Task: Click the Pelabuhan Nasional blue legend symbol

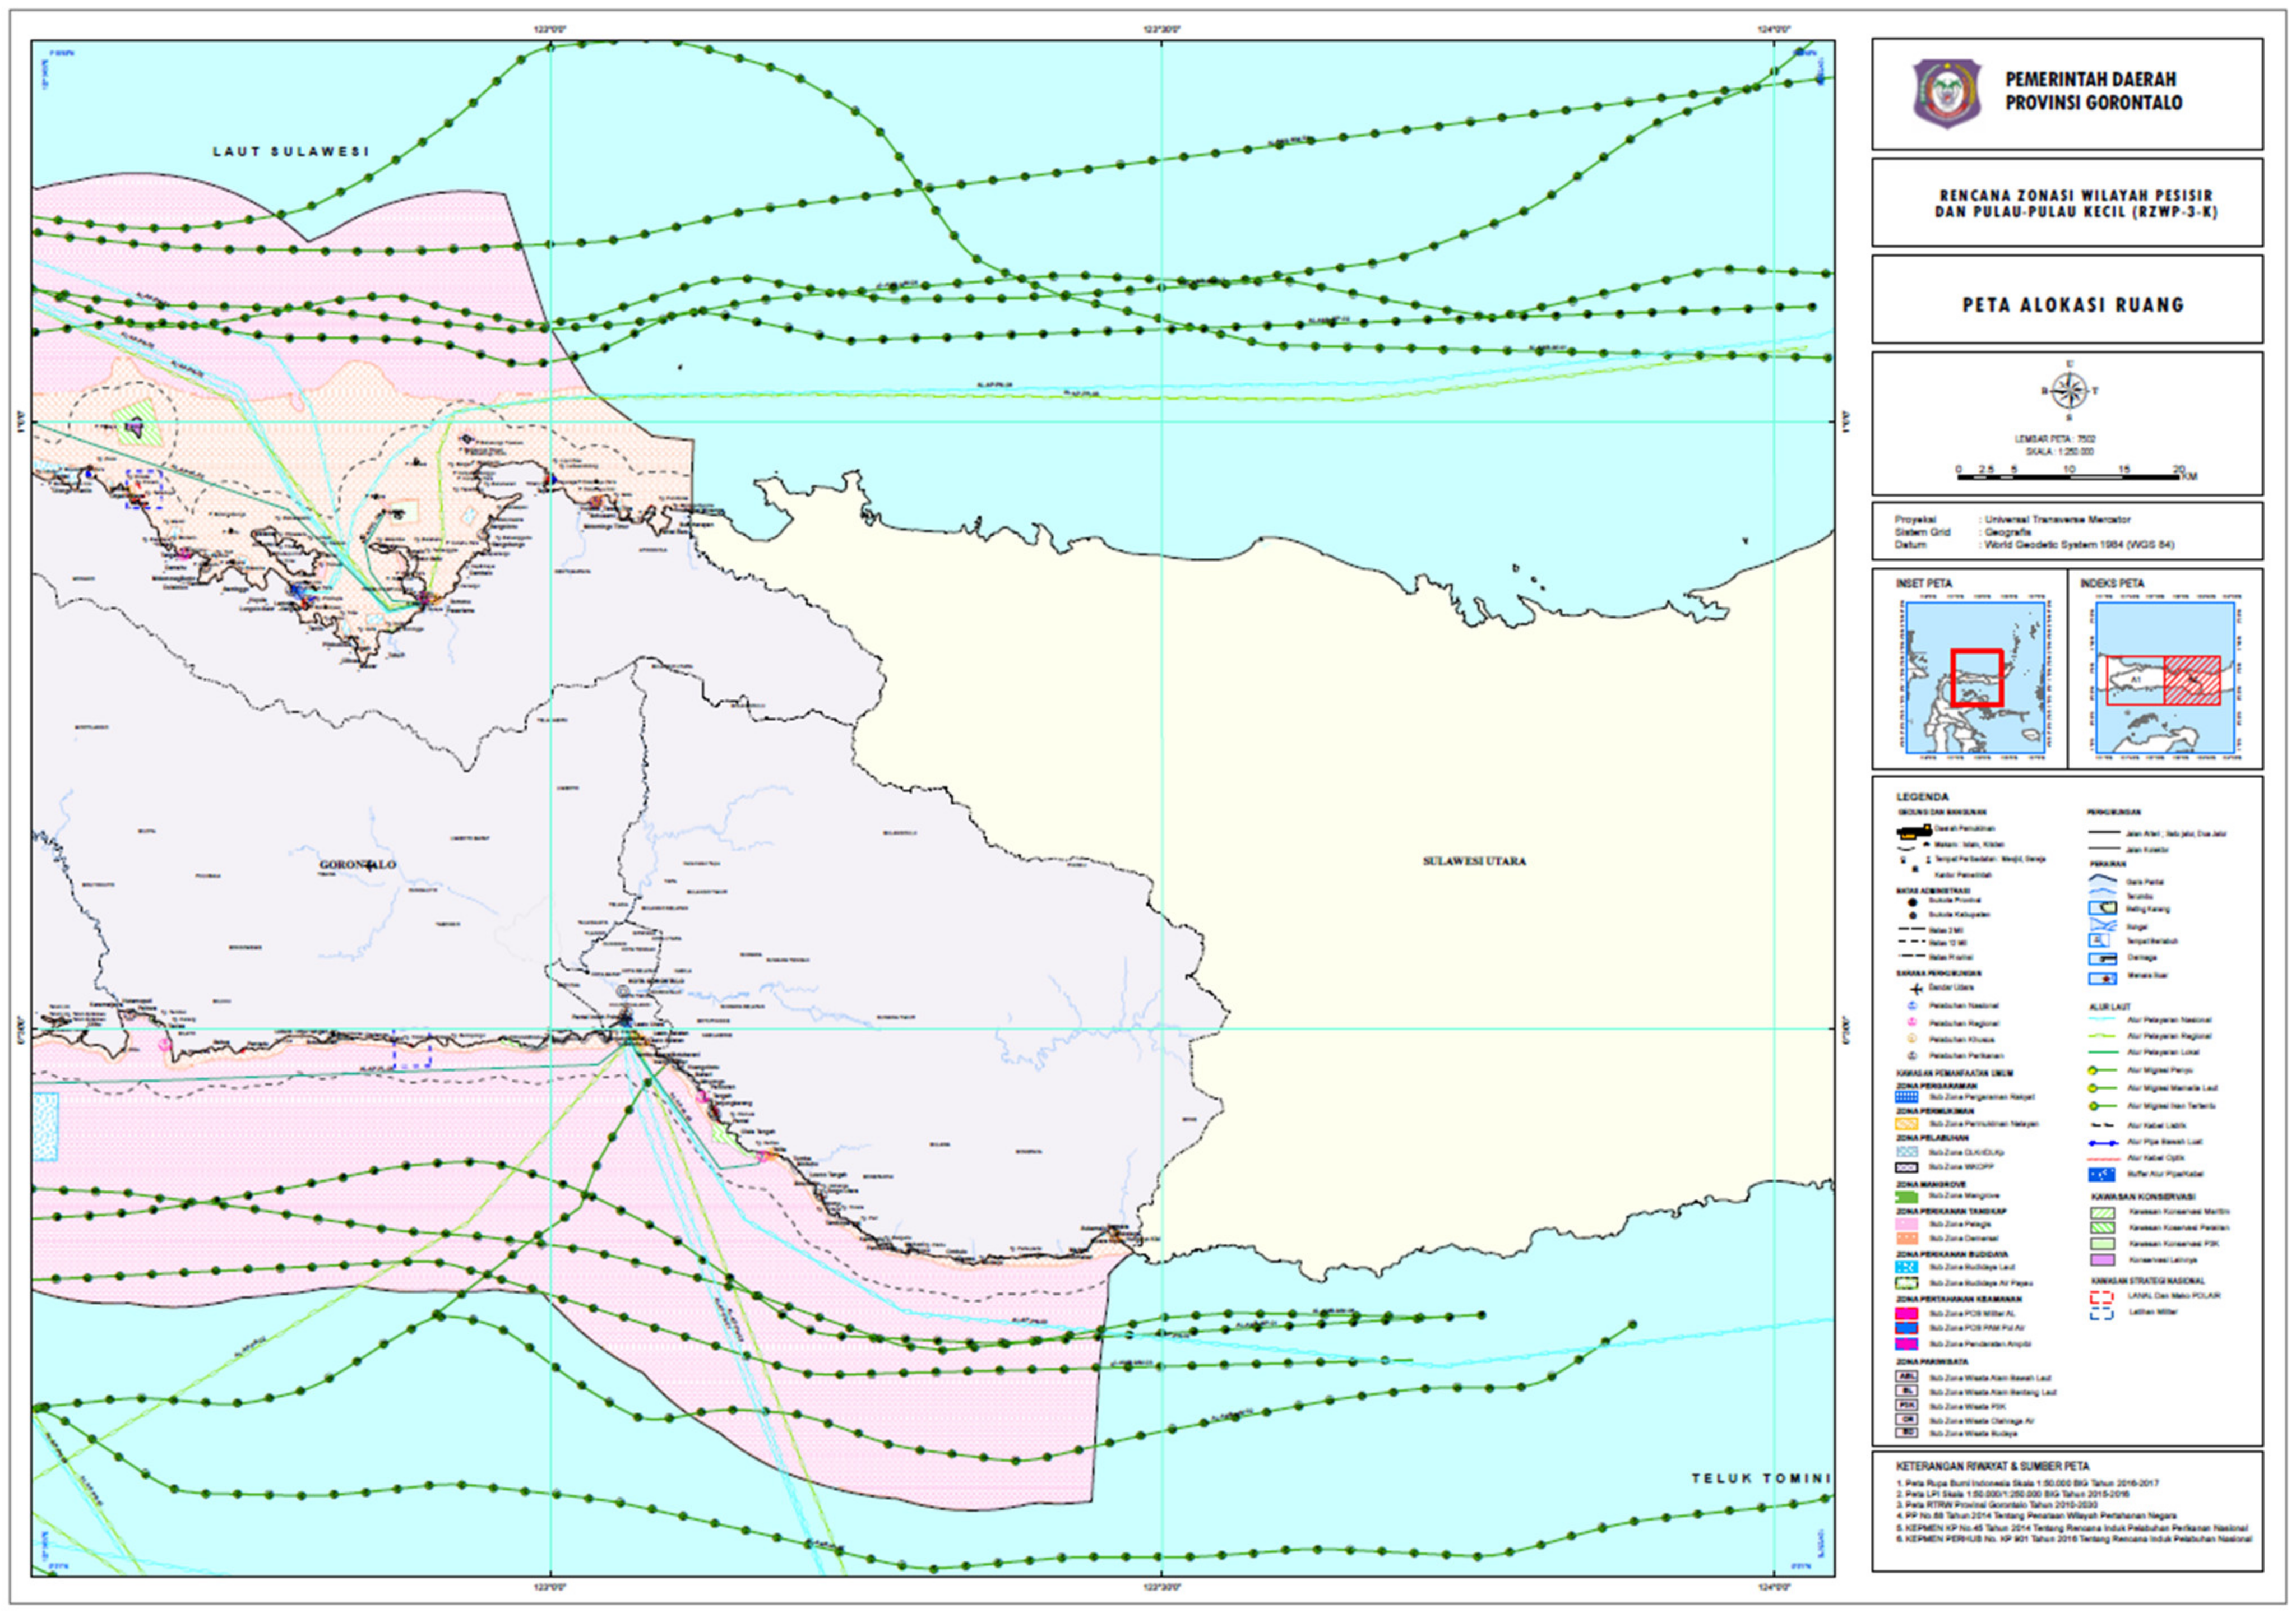Action: tap(1912, 1006)
